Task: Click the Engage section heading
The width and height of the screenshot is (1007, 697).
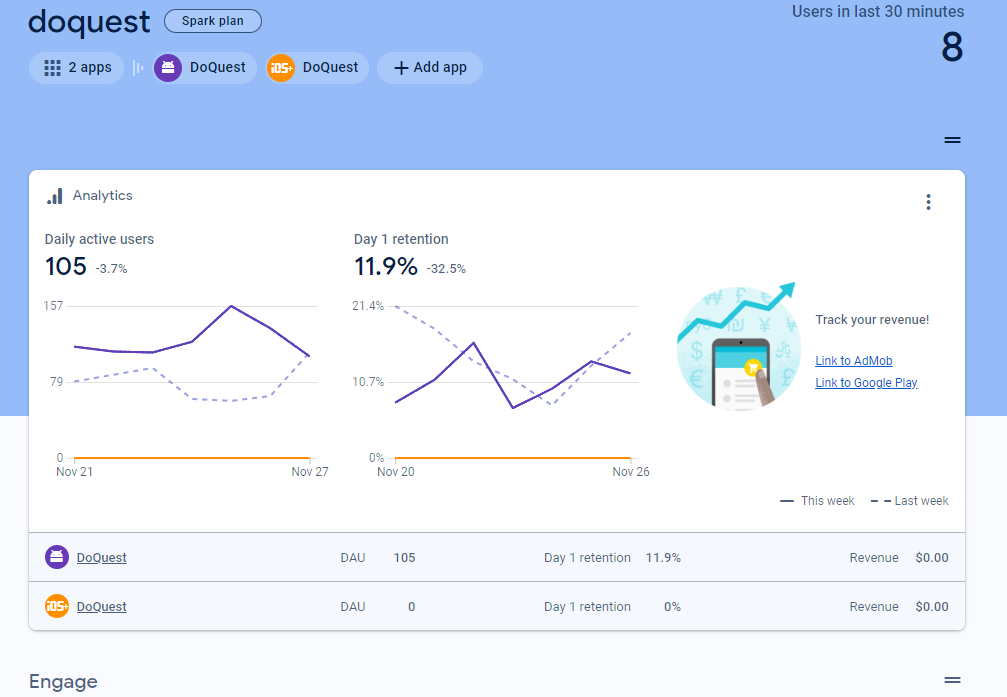Action: point(64,681)
